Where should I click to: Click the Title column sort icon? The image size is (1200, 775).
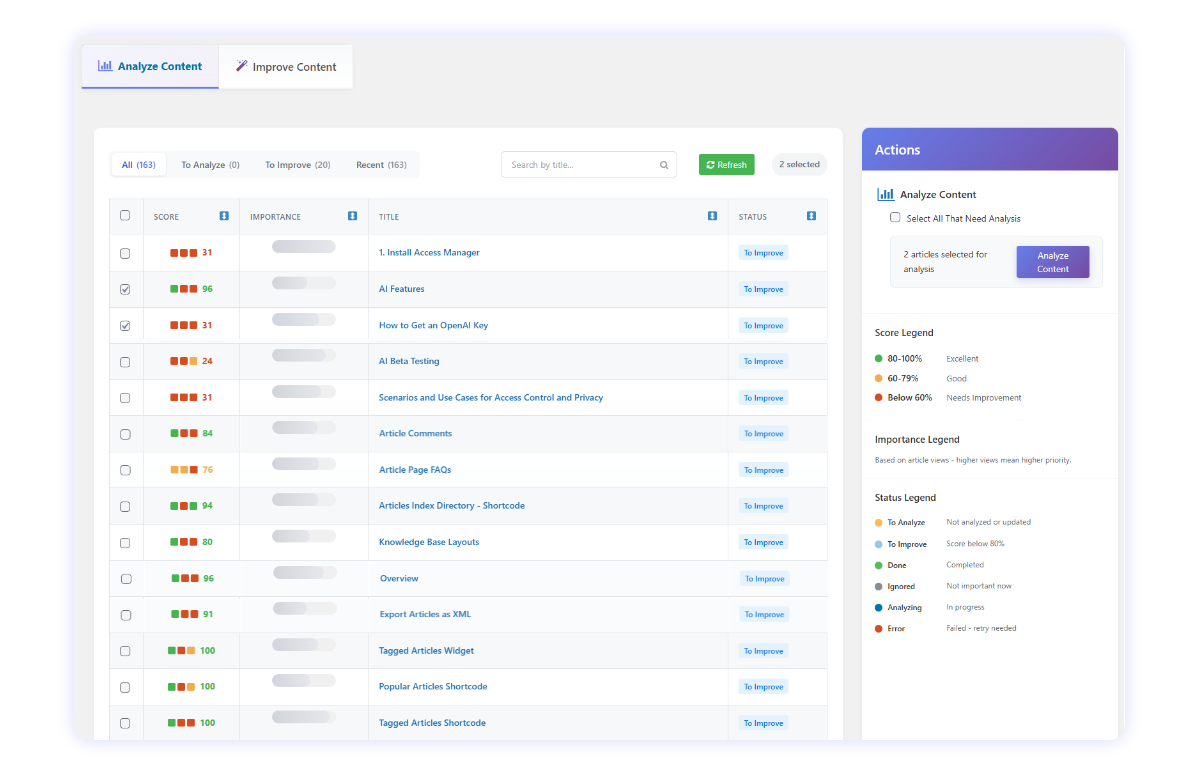click(x=712, y=216)
